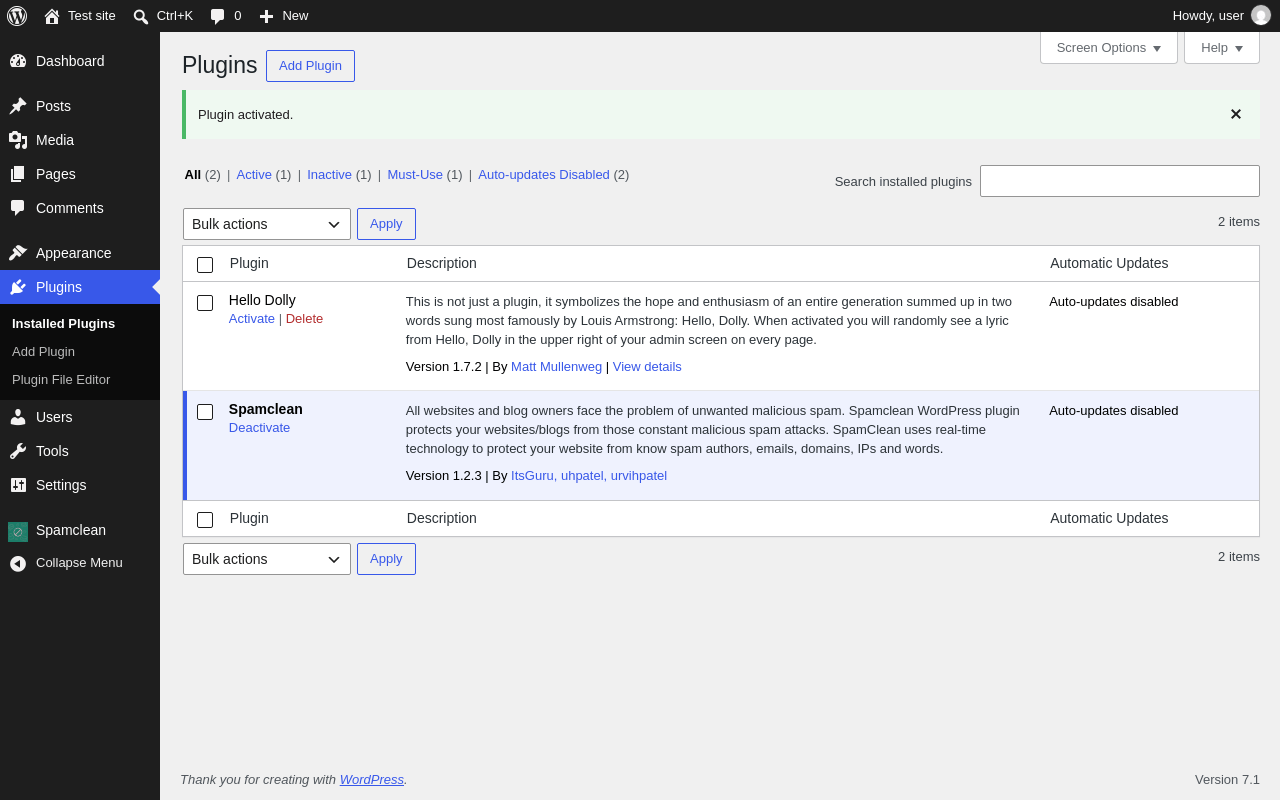Expand the Help tab dropdown

(1222, 47)
